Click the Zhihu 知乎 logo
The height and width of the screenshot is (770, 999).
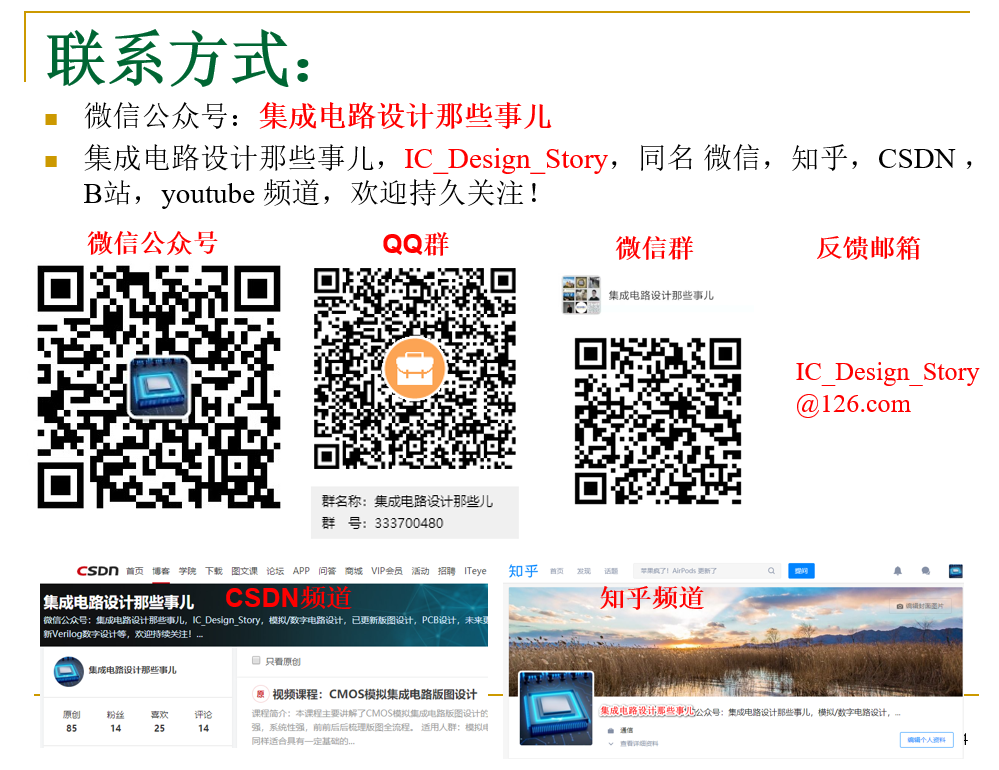click(523, 571)
